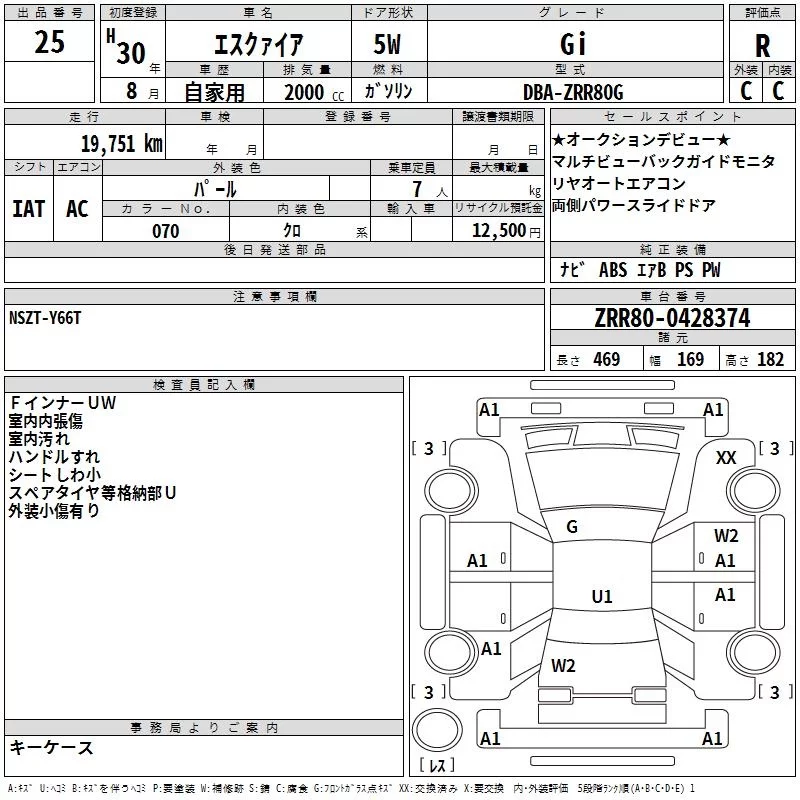Select chassis number "ZRR80-0428374"
800x800 pixels.
pyautogui.click(x=672, y=318)
